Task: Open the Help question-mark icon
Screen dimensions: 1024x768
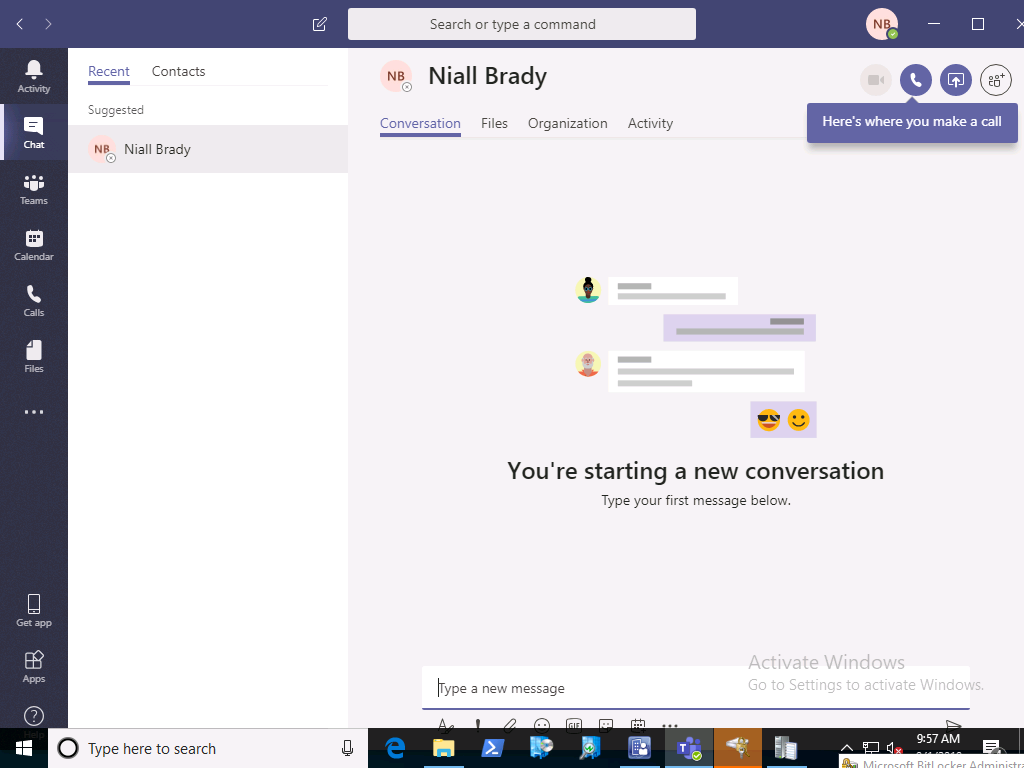Action: pos(33,716)
